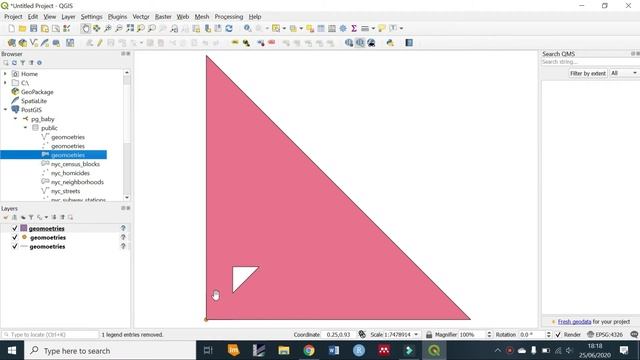This screenshot has height=360, width=640.
Task: Open a project with the yellow folder icon
Action: (22, 28)
